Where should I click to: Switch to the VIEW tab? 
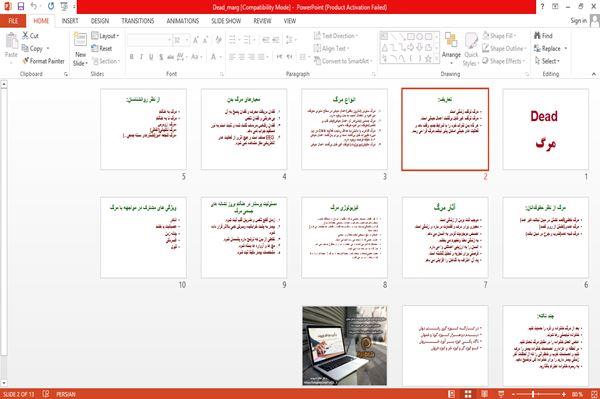290,21
